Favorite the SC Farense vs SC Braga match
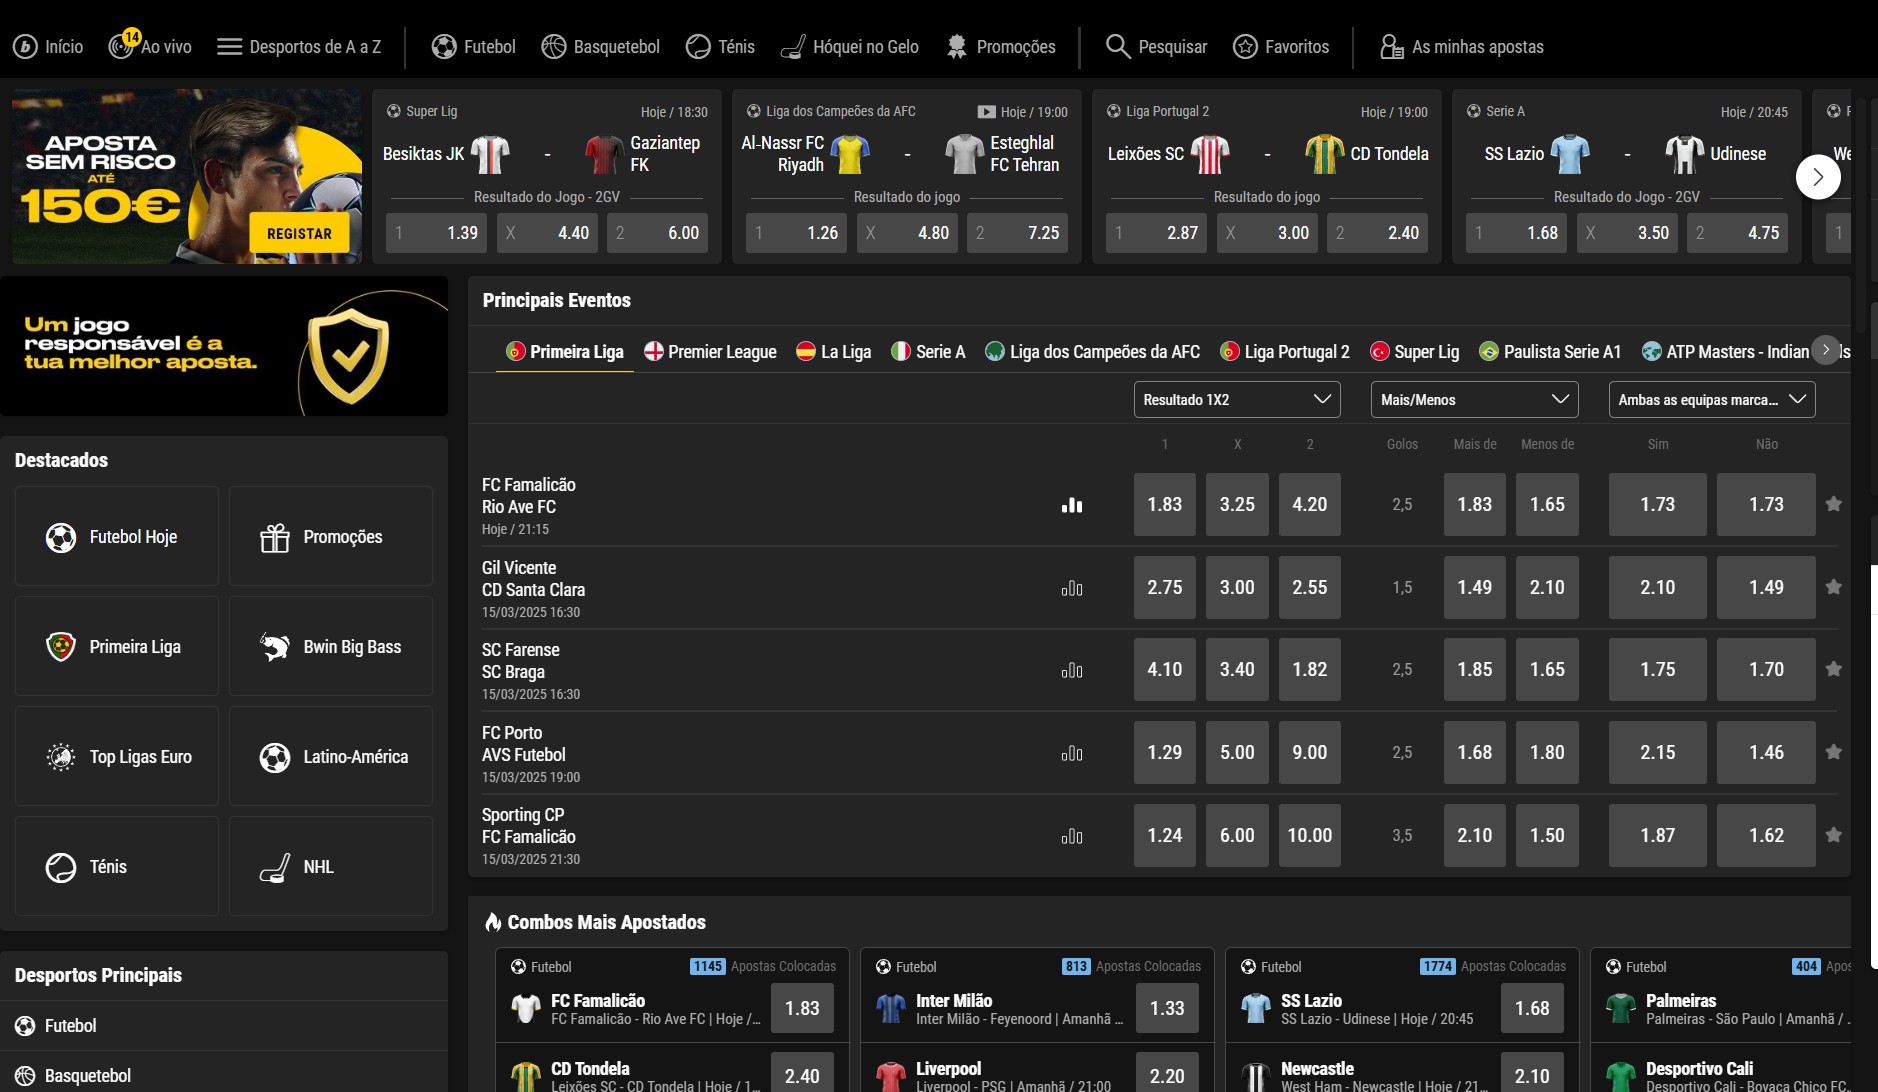 coord(1833,669)
